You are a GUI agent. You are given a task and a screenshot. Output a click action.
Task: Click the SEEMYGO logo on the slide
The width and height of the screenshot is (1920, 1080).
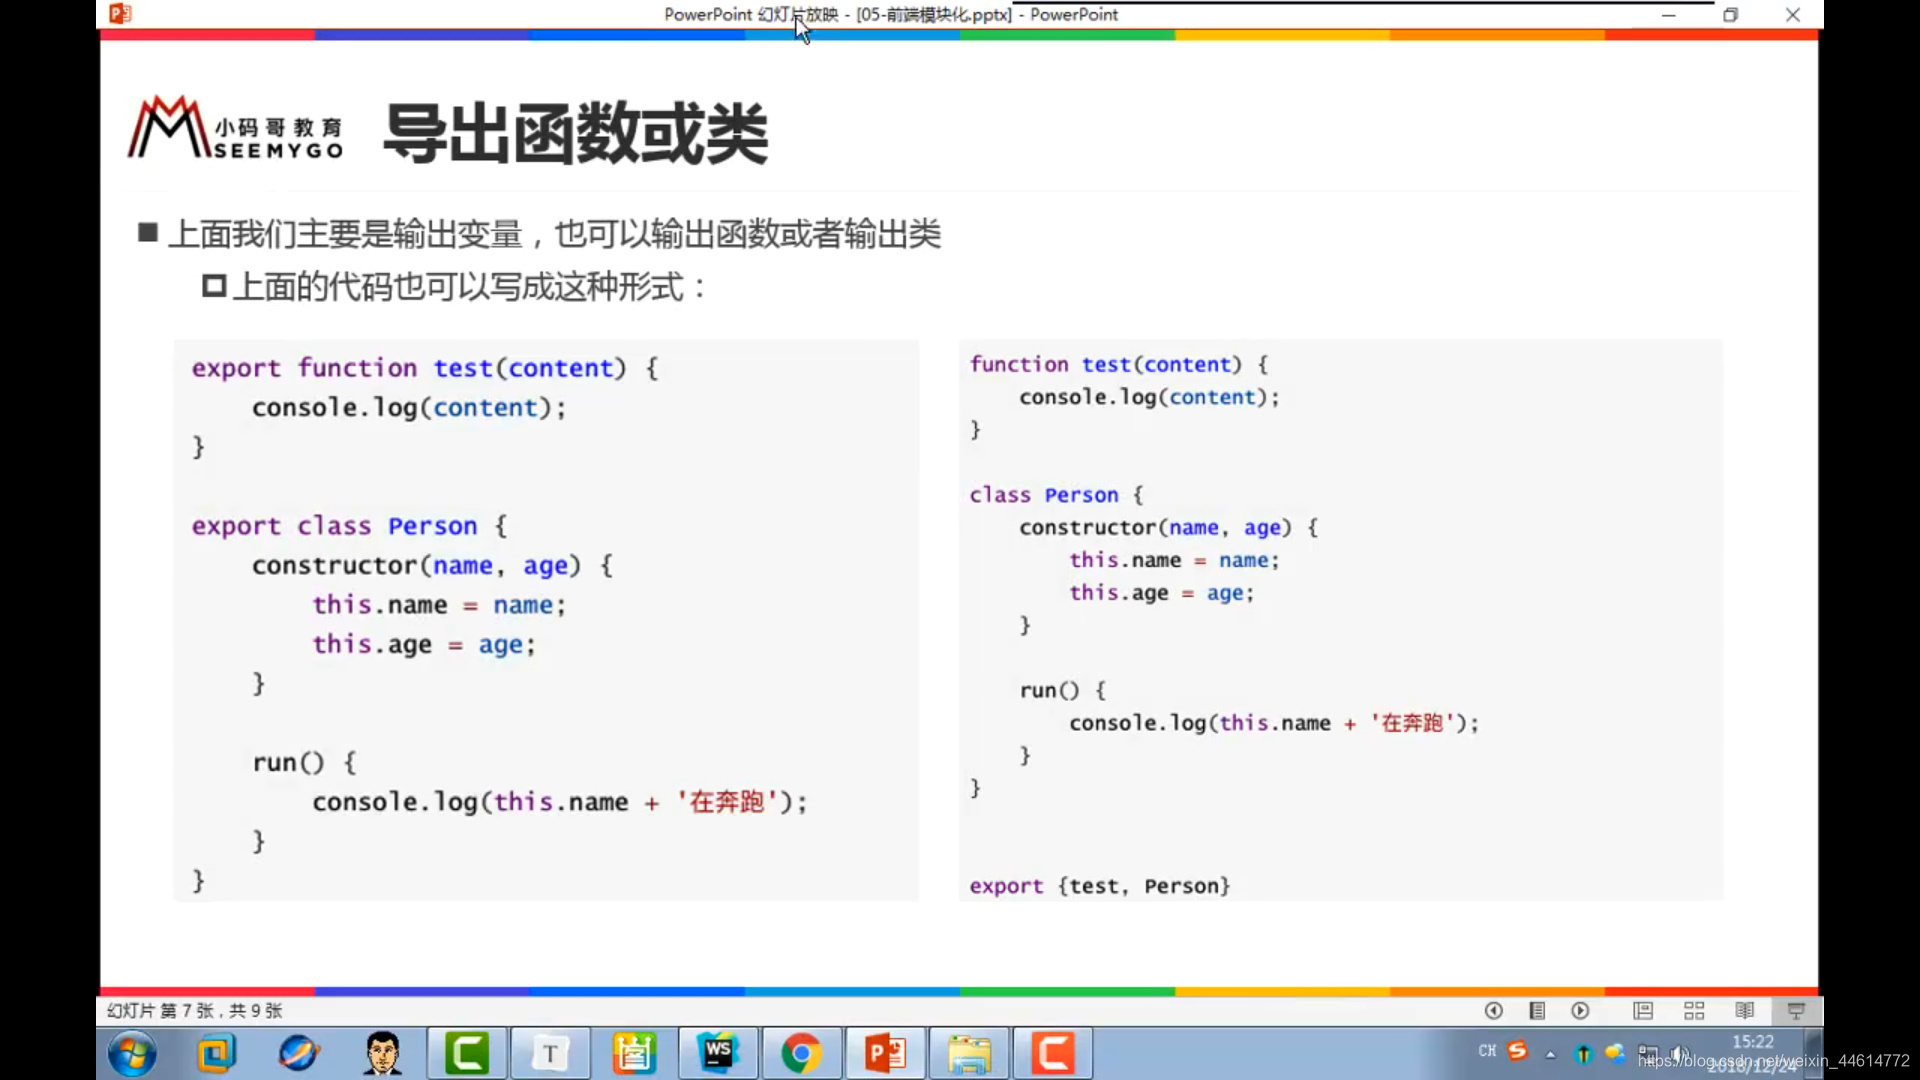point(236,129)
